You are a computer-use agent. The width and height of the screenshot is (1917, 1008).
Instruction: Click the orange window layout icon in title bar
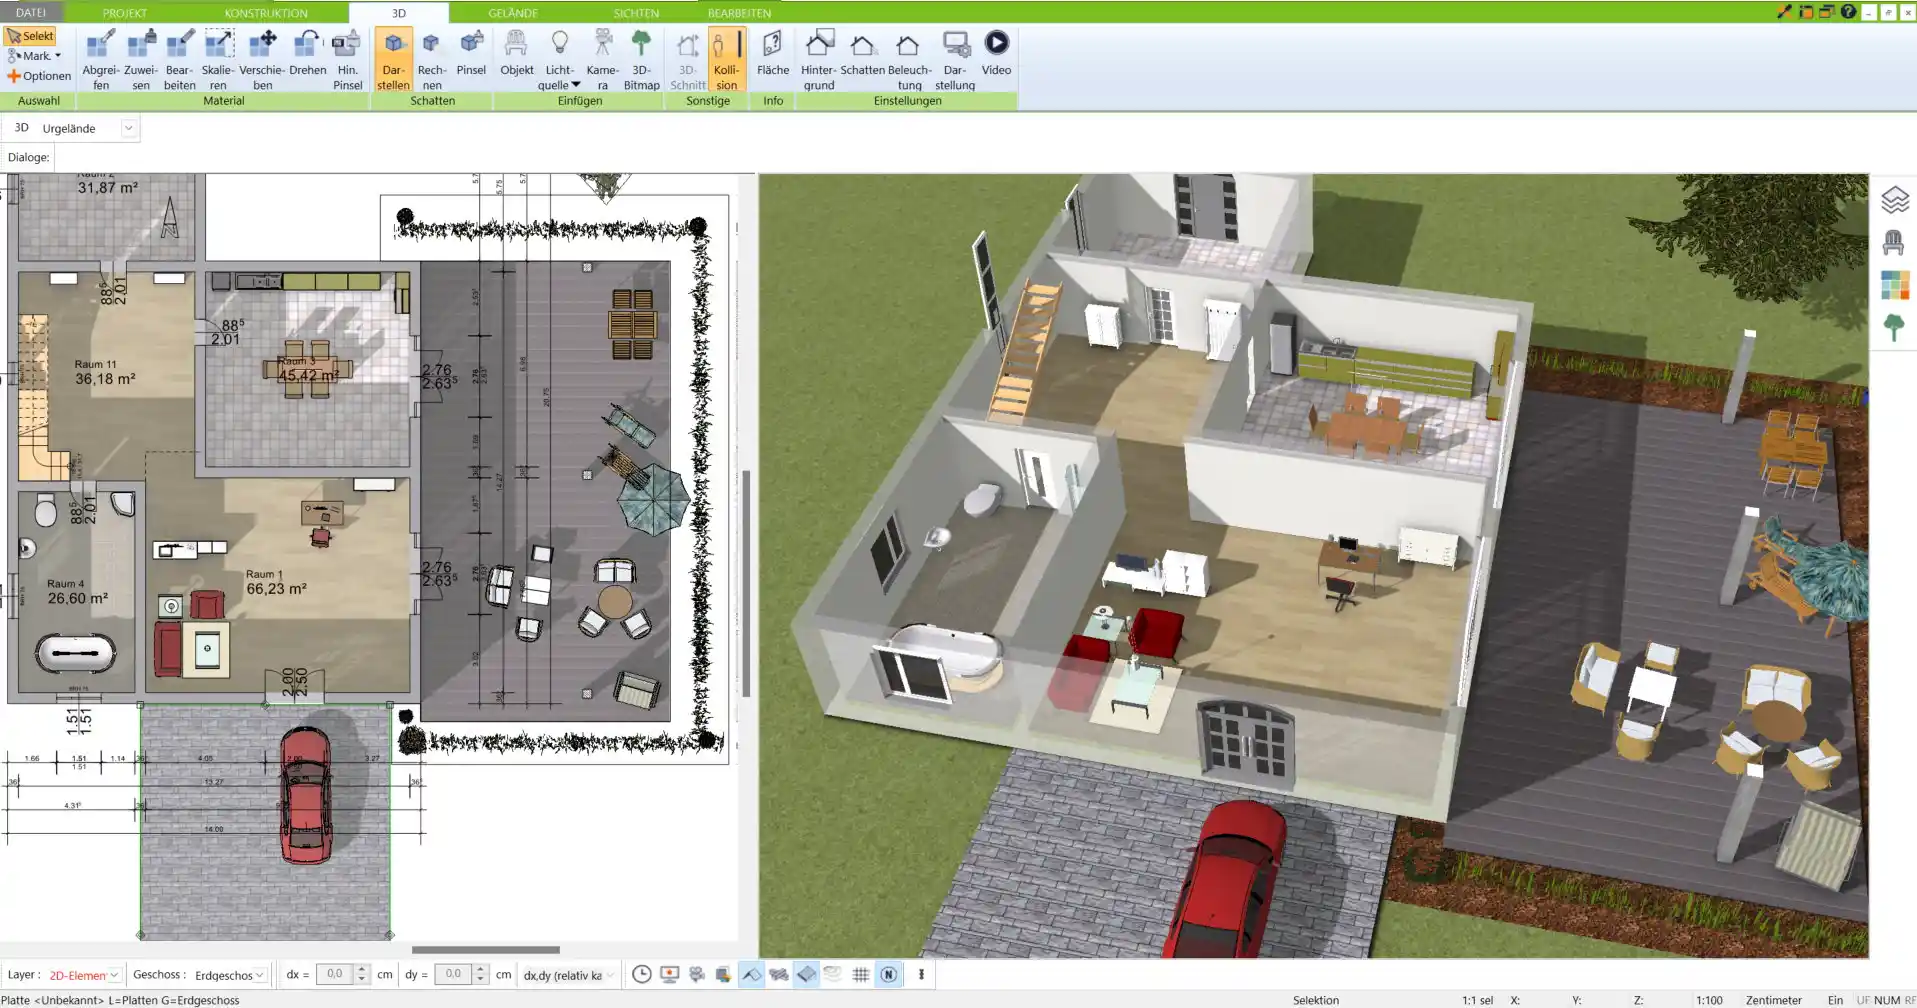coord(1806,12)
